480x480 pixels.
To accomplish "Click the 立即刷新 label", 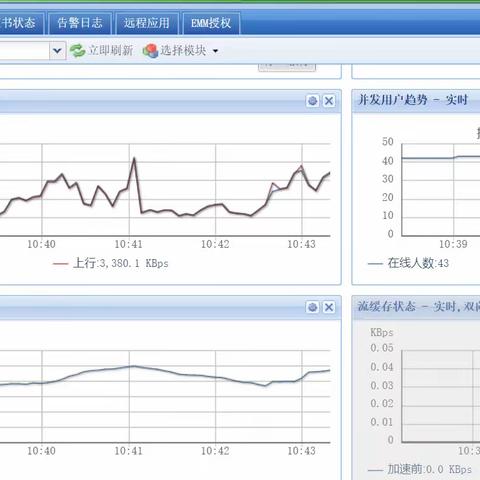I will point(110,51).
